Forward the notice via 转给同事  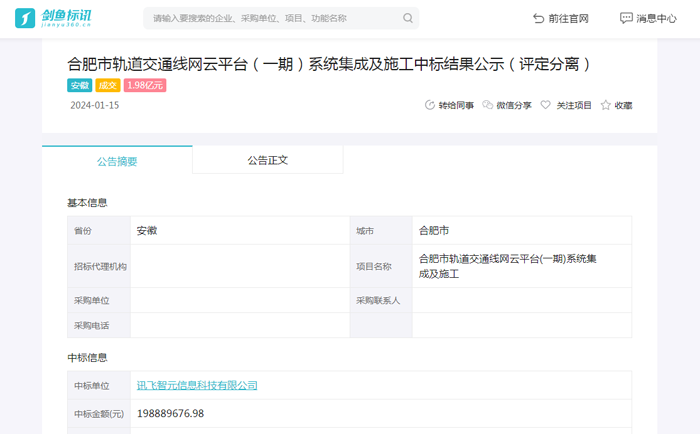[449, 105]
